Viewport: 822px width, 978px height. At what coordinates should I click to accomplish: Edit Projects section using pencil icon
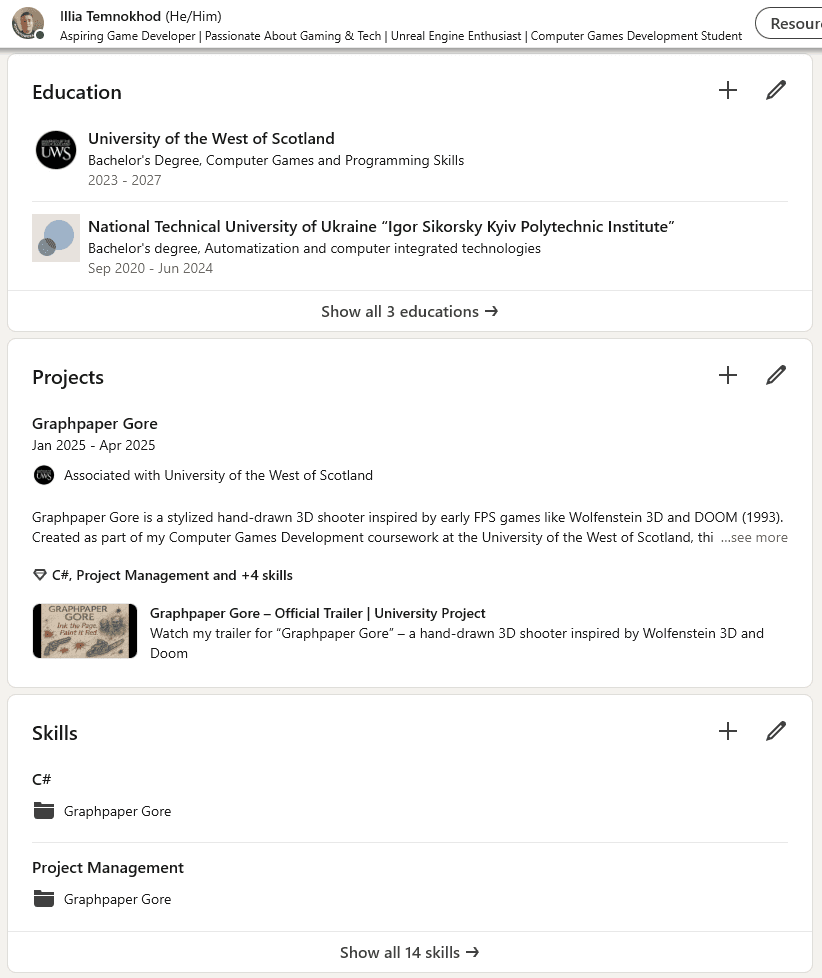tap(776, 375)
